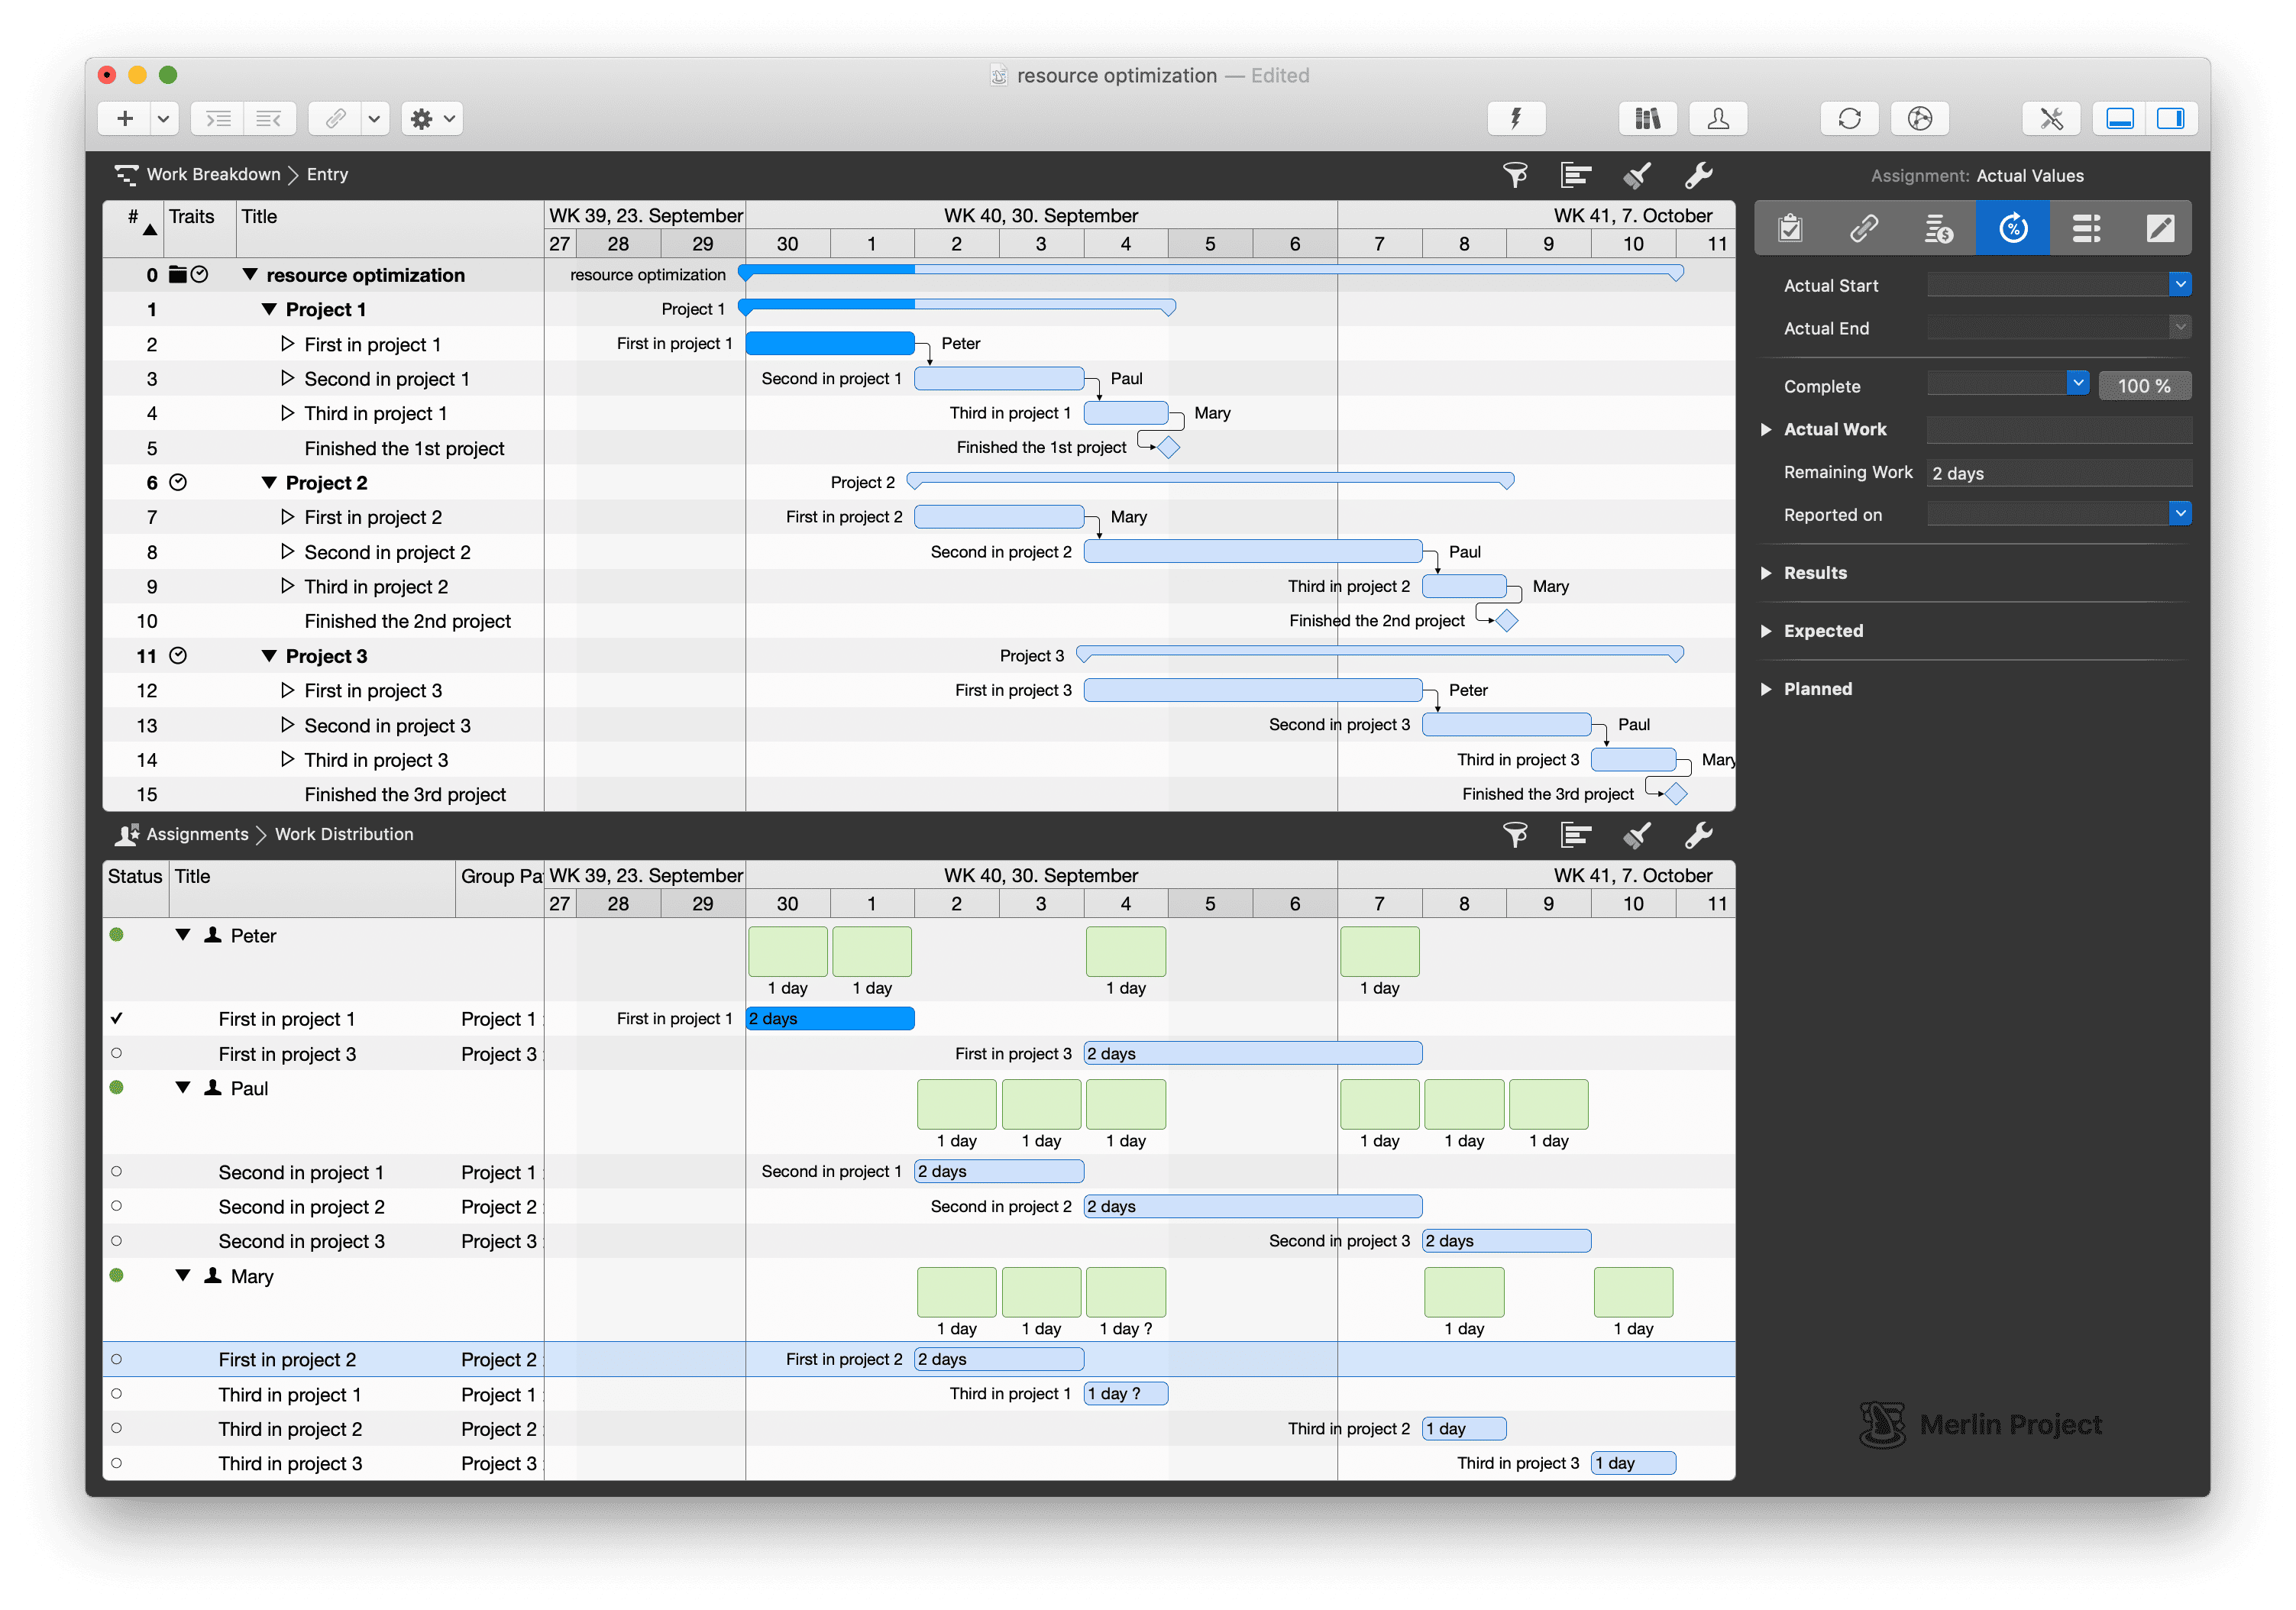Image resolution: width=2296 pixels, height=1610 pixels.
Task: Open the finance cost tab in the inspector
Action: [1938, 228]
